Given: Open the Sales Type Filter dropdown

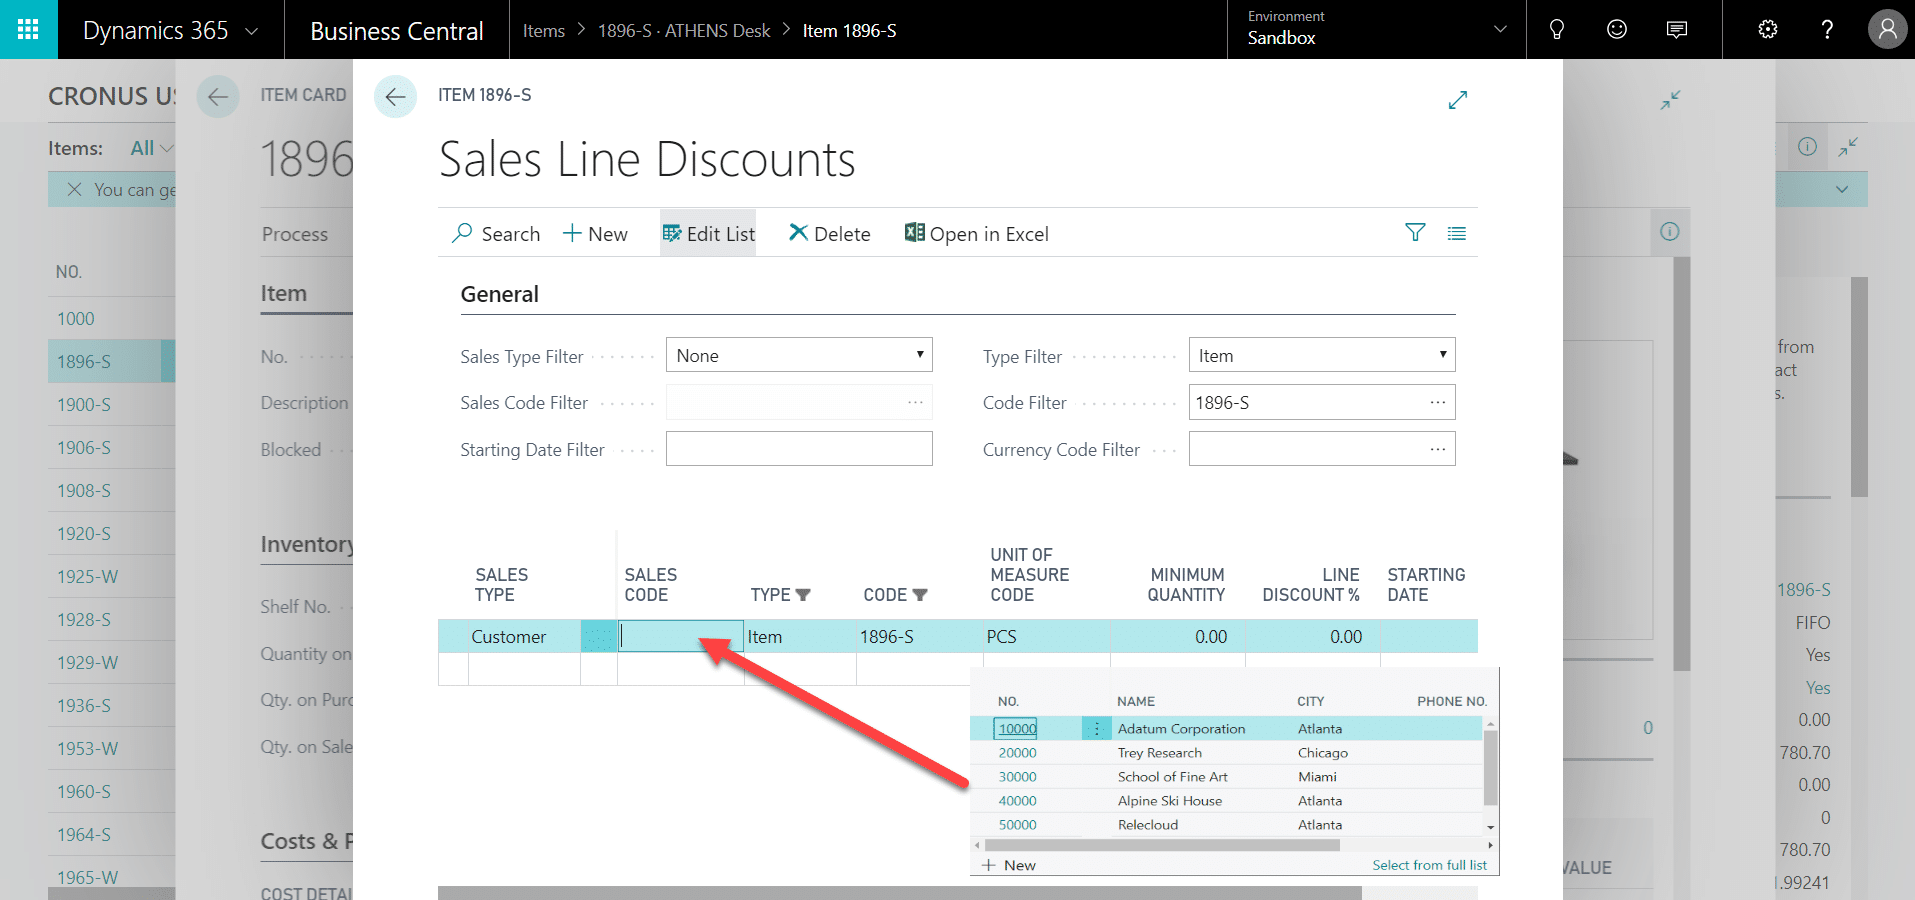Looking at the screenshot, I should pyautogui.click(x=918, y=354).
